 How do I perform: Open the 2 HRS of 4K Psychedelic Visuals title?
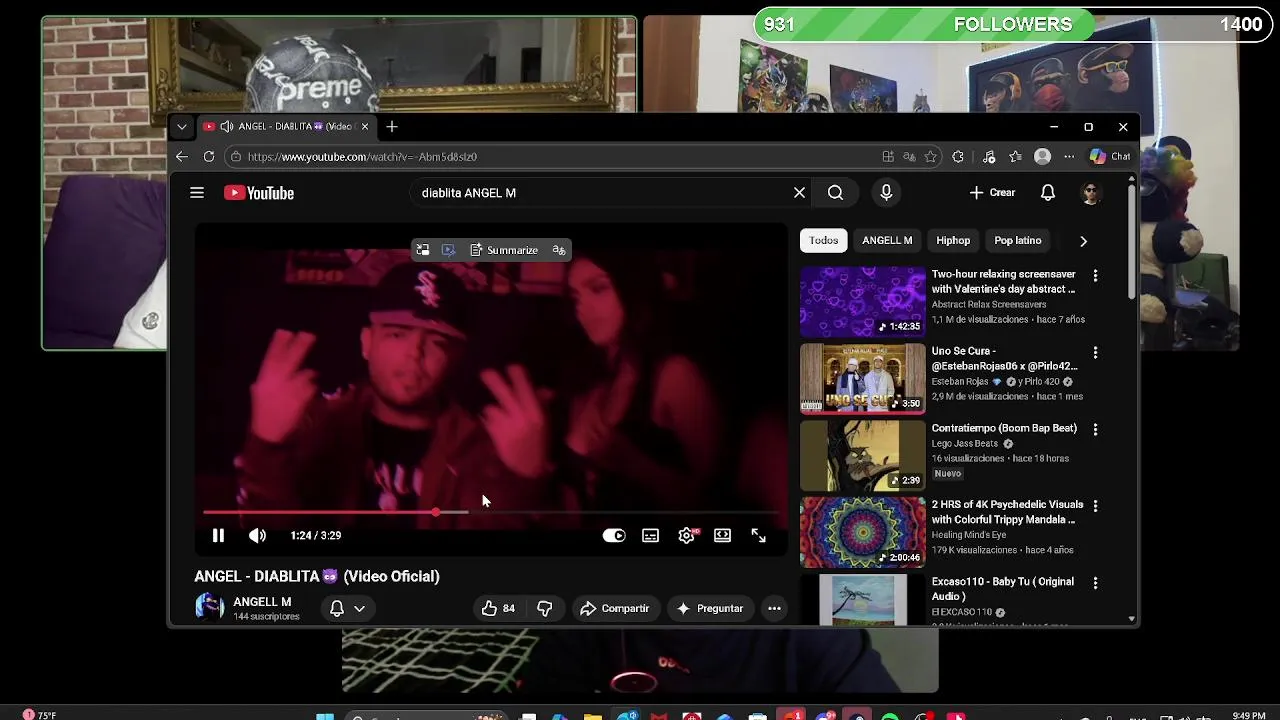pyautogui.click(x=1007, y=512)
